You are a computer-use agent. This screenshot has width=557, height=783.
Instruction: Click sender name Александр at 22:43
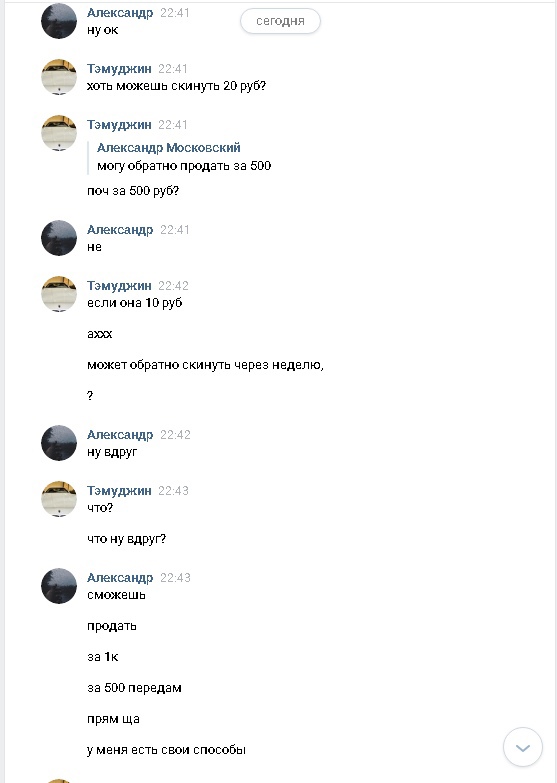pyautogui.click(x=120, y=578)
